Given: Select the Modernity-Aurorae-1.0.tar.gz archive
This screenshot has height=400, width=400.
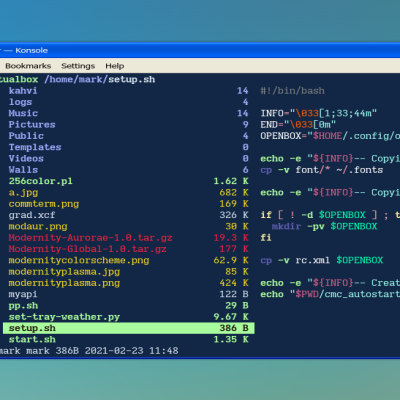Looking at the screenshot, I should [x=128, y=238].
